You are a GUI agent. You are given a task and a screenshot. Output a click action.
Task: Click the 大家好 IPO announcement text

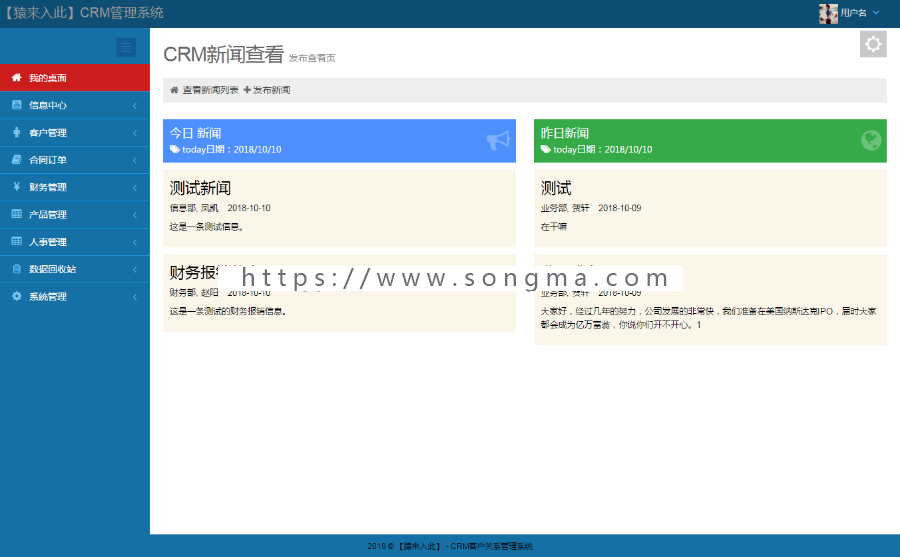pos(708,318)
